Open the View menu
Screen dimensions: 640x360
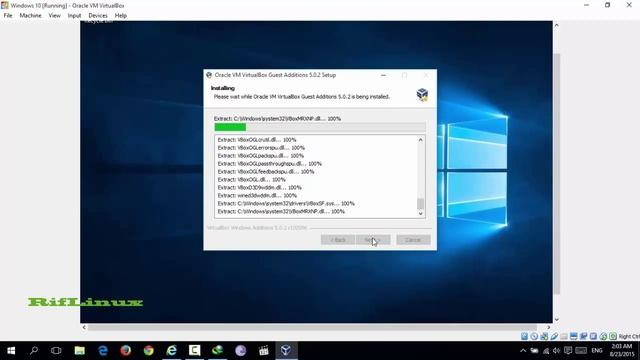coord(54,16)
